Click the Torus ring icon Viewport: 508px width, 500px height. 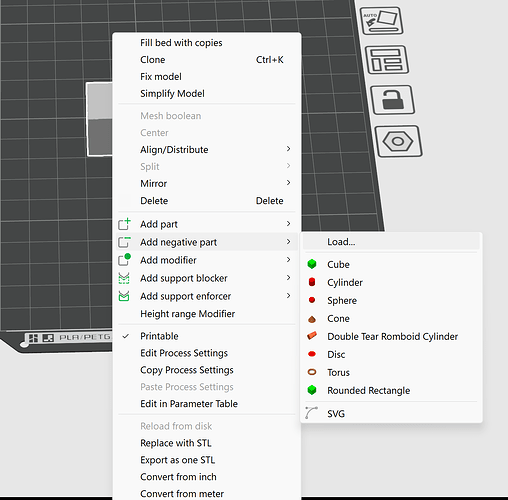(x=312, y=372)
